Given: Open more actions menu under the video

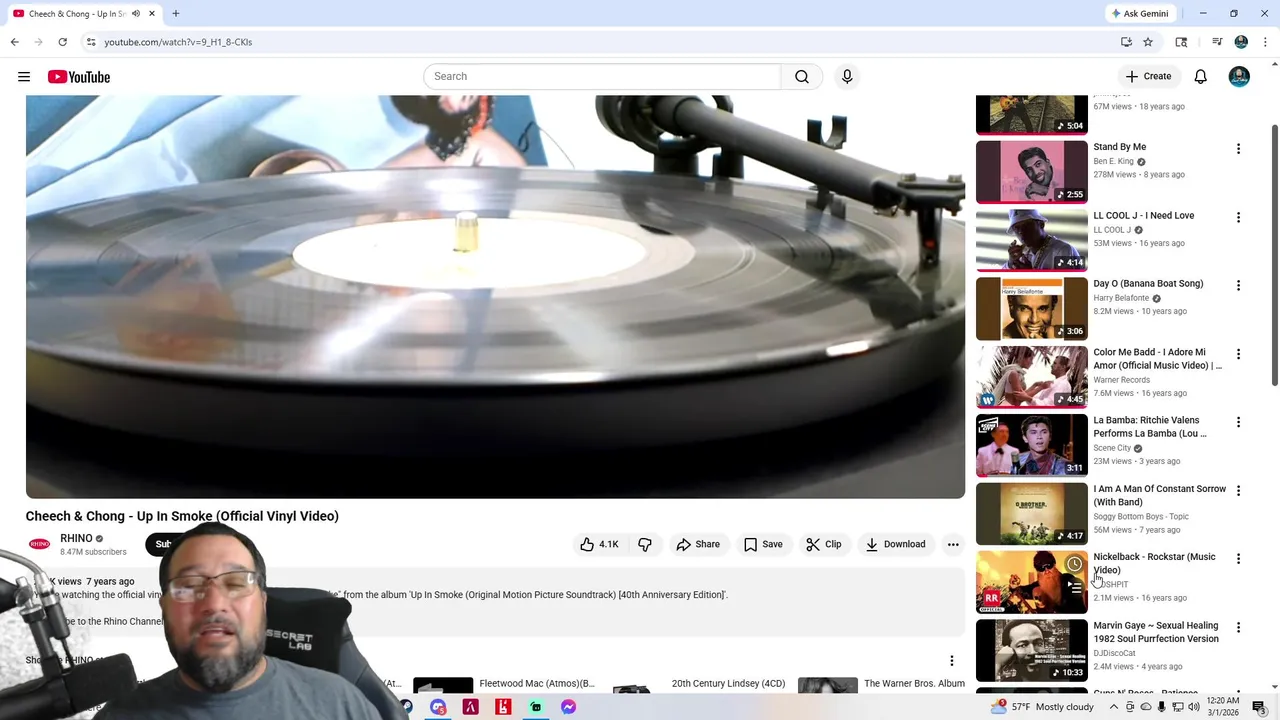Looking at the screenshot, I should click(953, 544).
